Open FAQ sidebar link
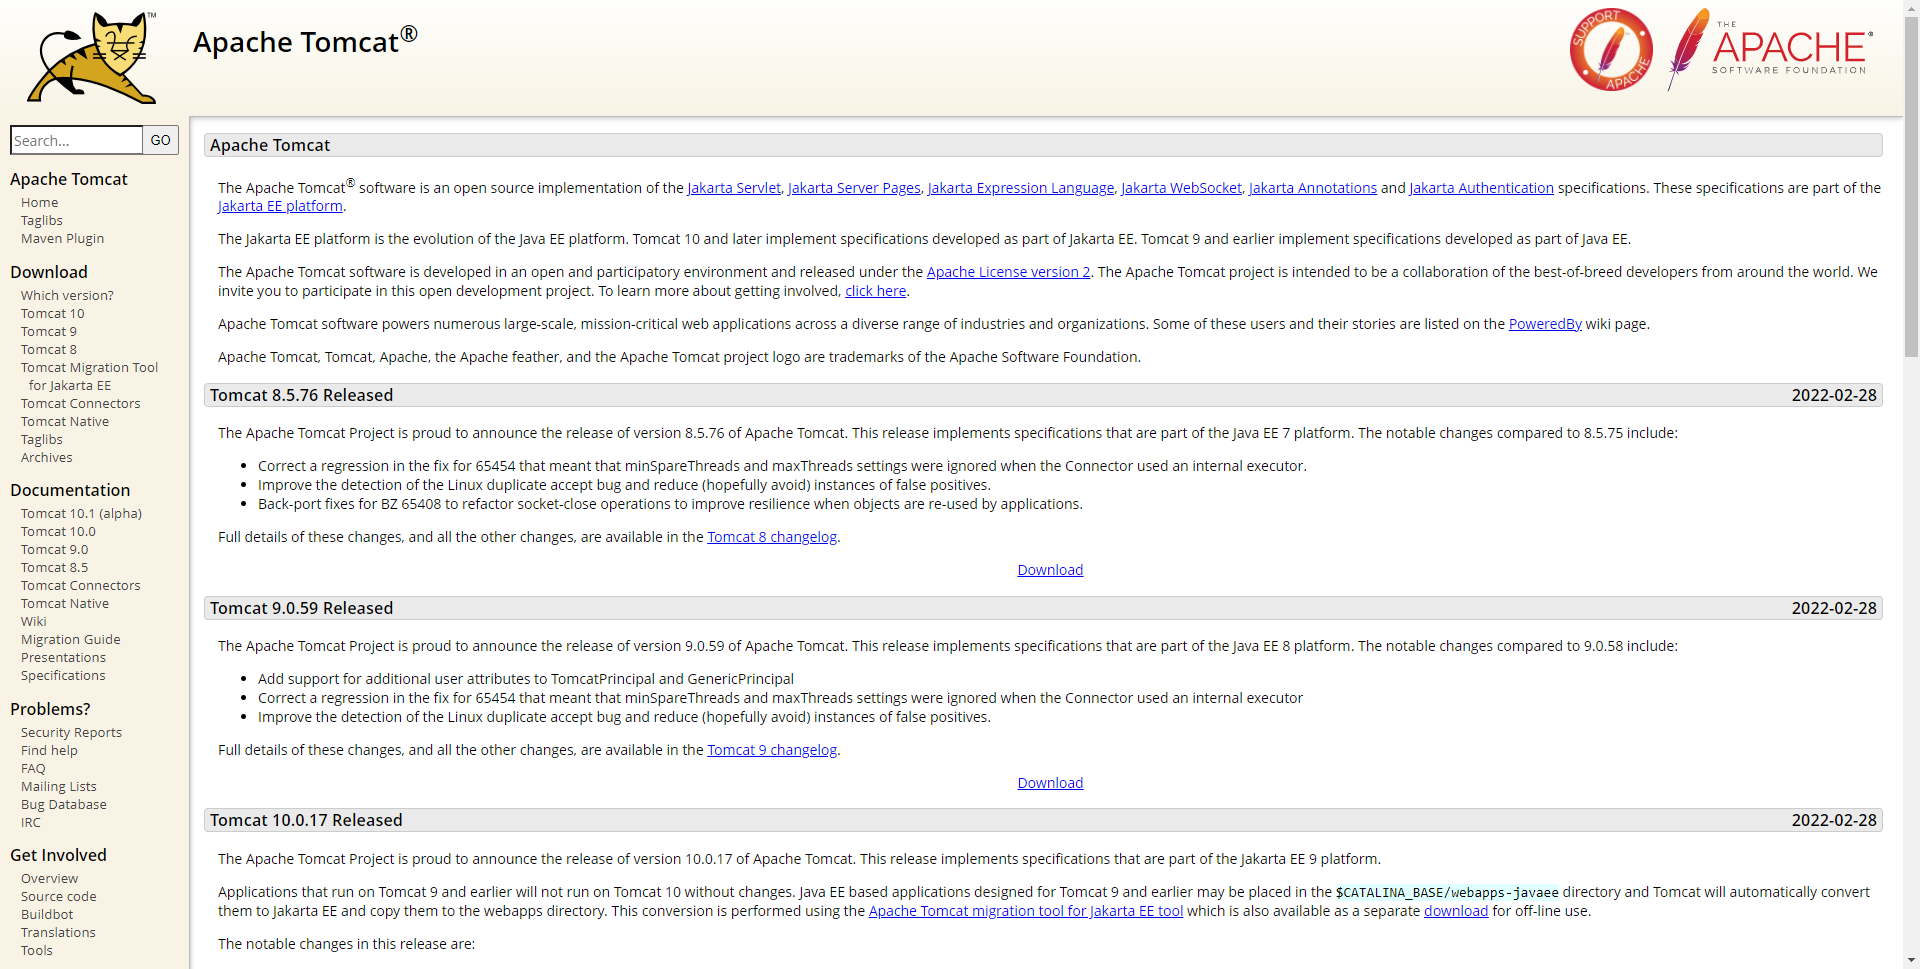The height and width of the screenshot is (969, 1920). pyautogui.click(x=33, y=768)
